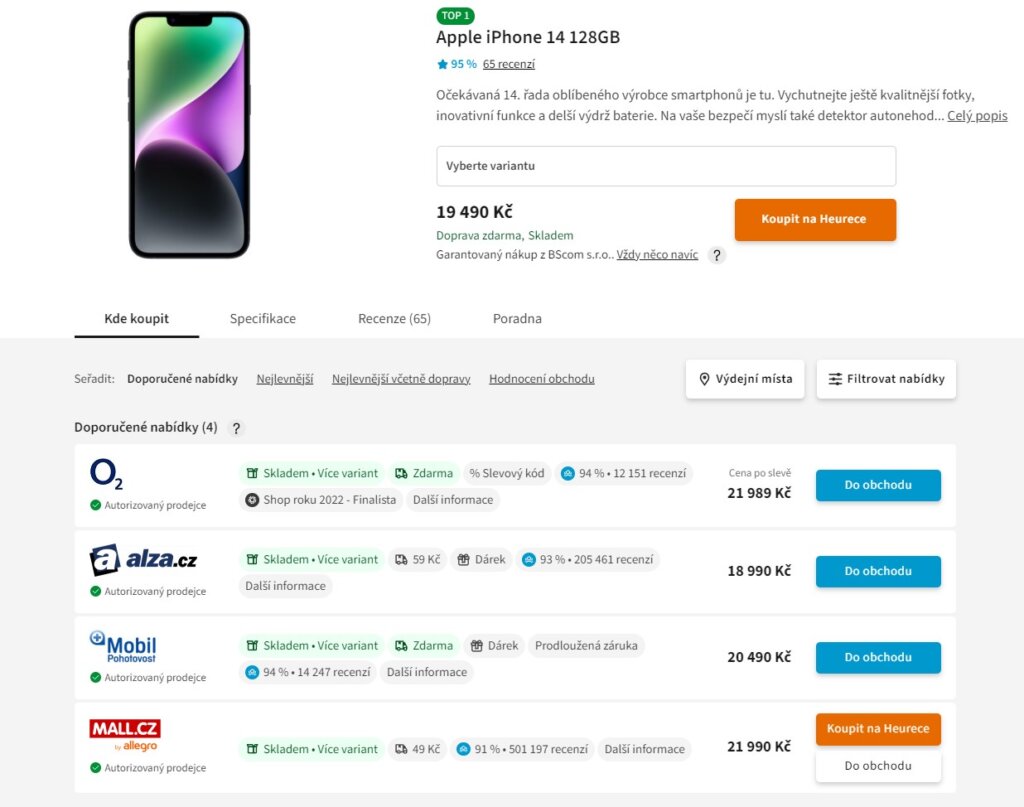Click the question mark next to Vždy něco navíc
This screenshot has height=807, width=1024.
click(x=716, y=255)
